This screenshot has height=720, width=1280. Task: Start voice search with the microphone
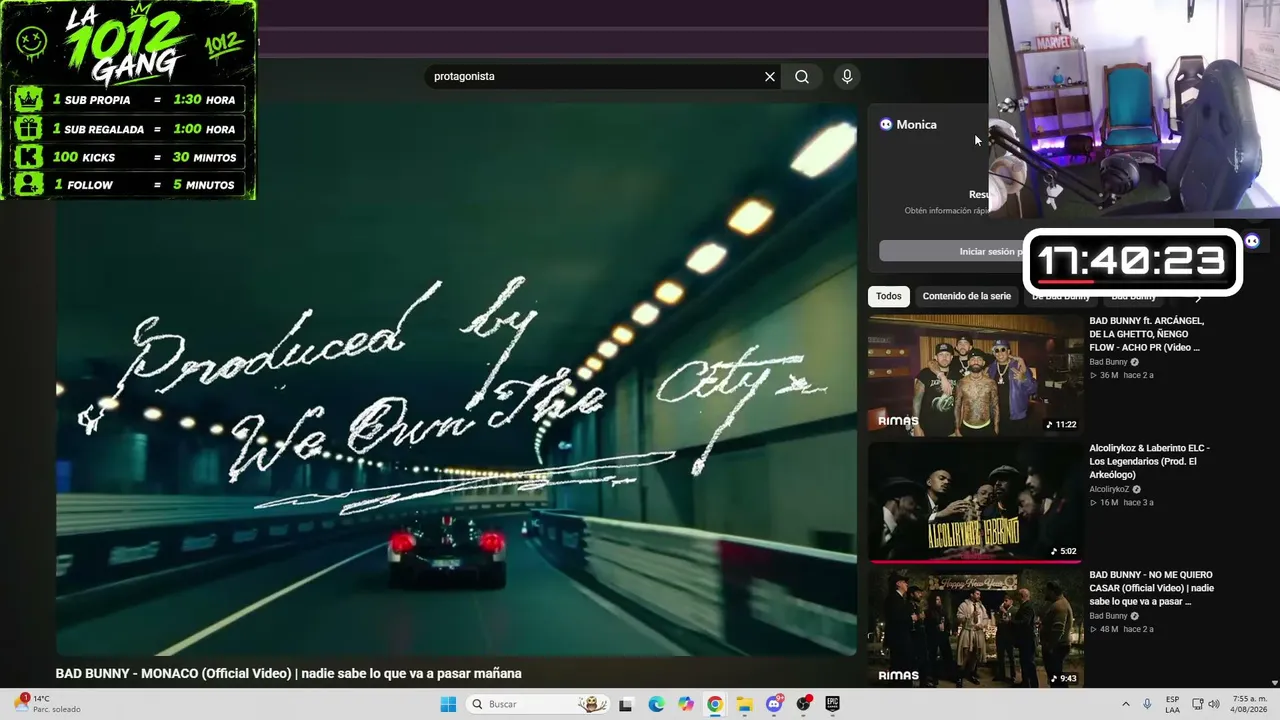click(x=847, y=77)
